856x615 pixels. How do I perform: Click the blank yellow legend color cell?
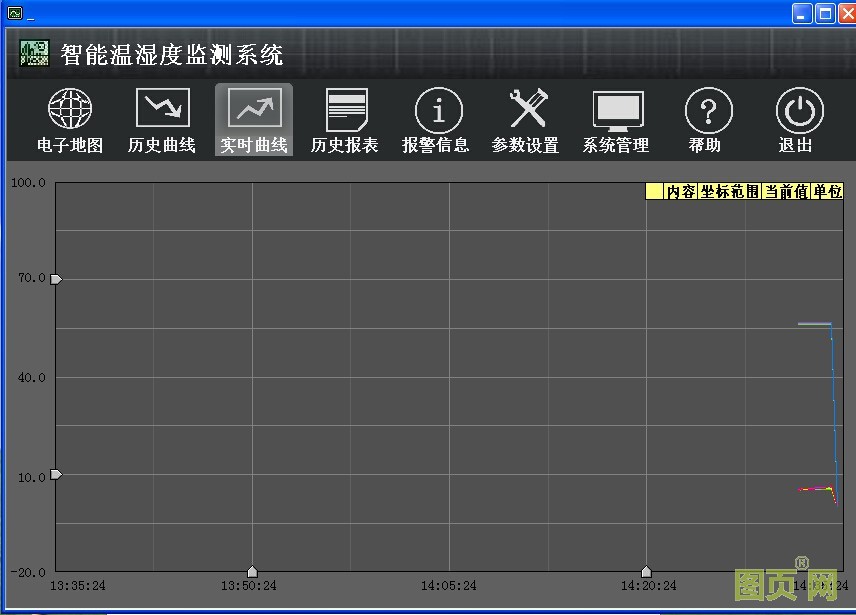pyautogui.click(x=655, y=192)
